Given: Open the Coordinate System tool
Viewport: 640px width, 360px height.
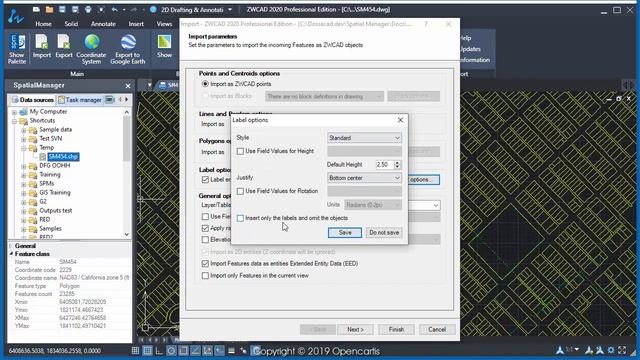Looking at the screenshot, I should click(x=91, y=49).
